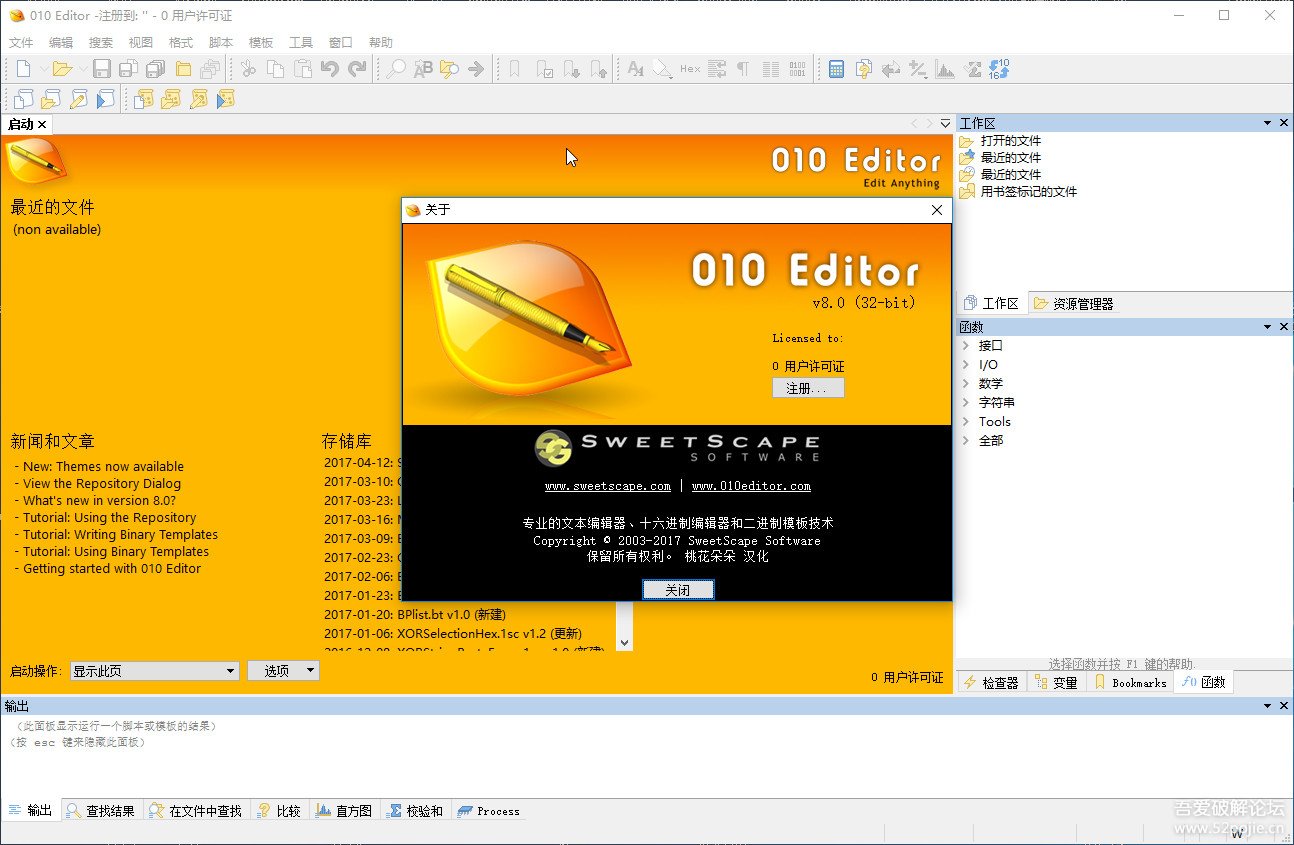Click the Replace AB toolbar icon
This screenshot has height=845, width=1294.
pos(423,69)
